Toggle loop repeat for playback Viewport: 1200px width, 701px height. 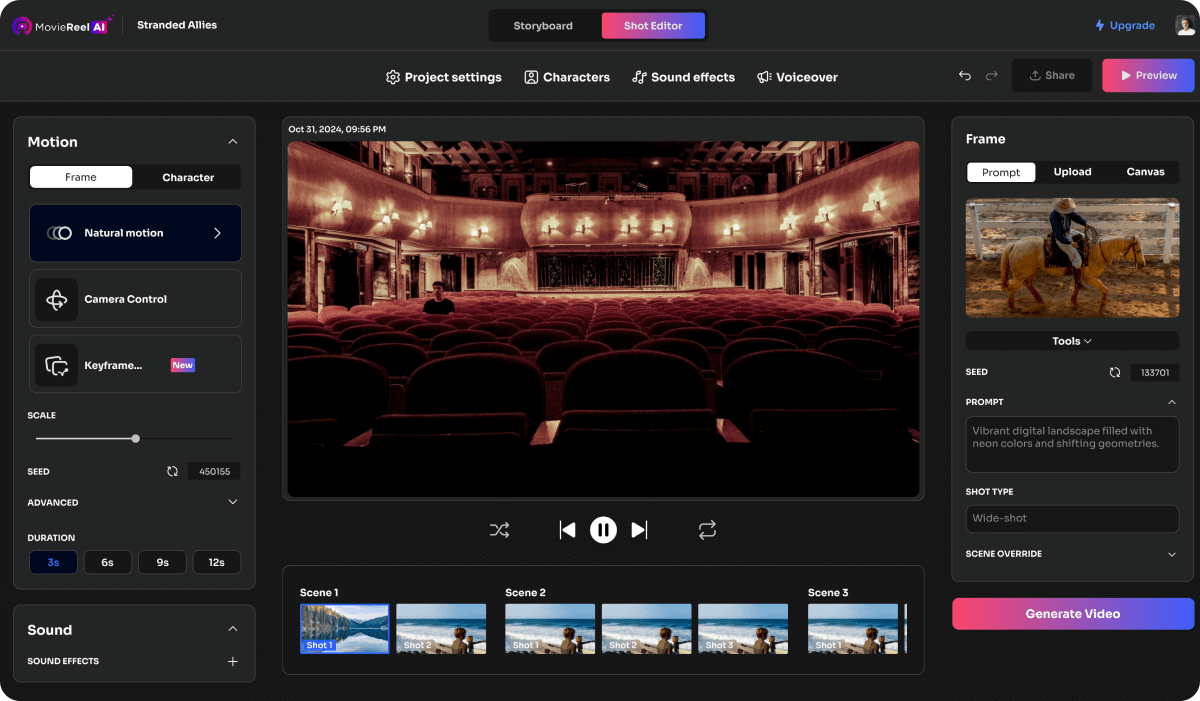click(x=707, y=529)
